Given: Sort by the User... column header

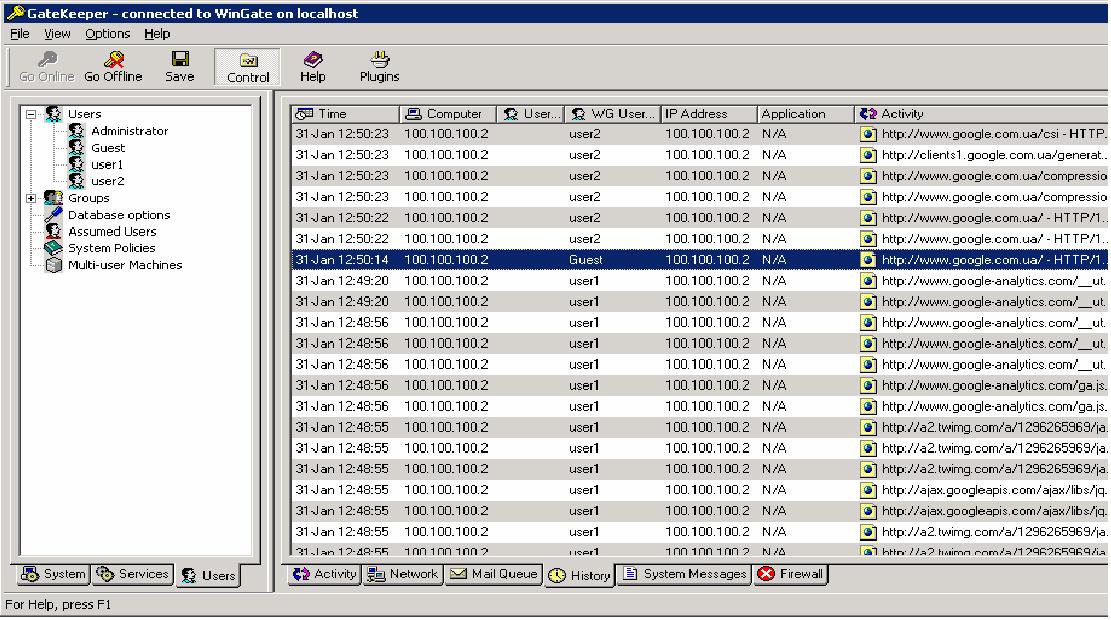Looking at the screenshot, I should [x=531, y=114].
